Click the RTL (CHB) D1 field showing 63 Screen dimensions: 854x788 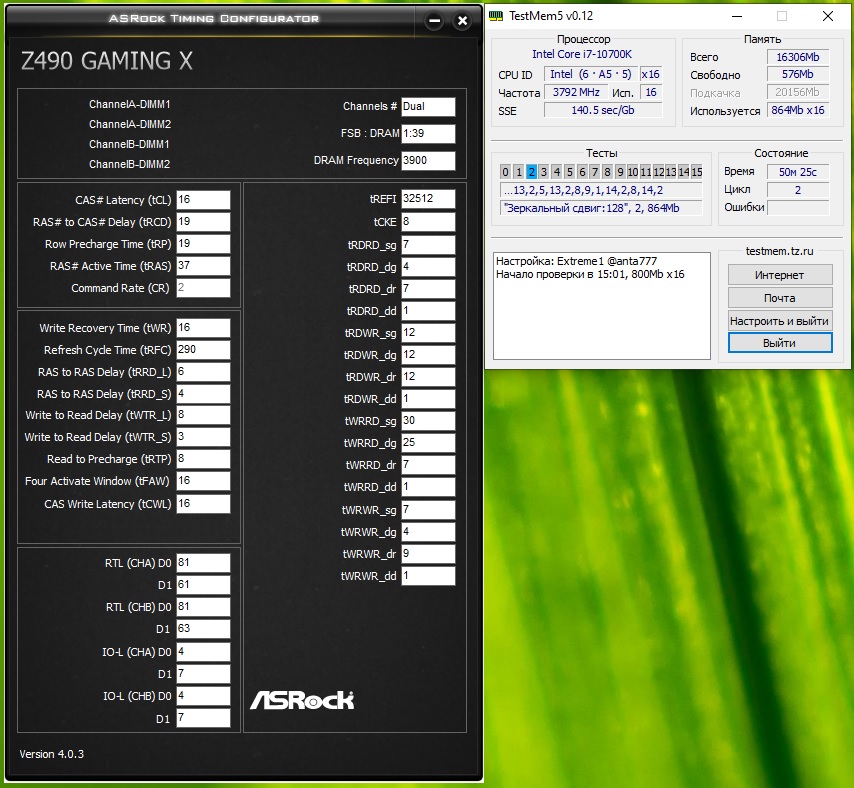point(203,628)
